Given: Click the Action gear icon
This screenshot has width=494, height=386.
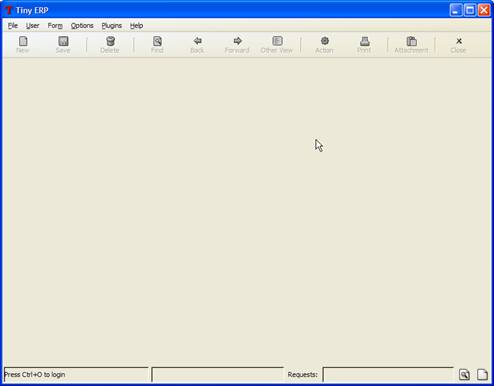Looking at the screenshot, I should pos(324,41).
